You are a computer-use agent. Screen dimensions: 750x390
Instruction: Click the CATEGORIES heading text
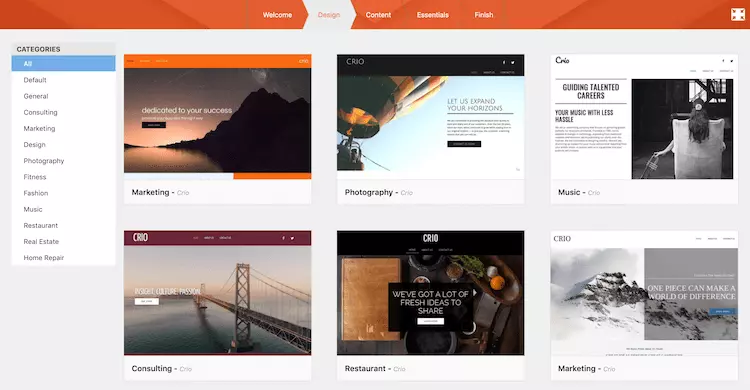(38, 49)
